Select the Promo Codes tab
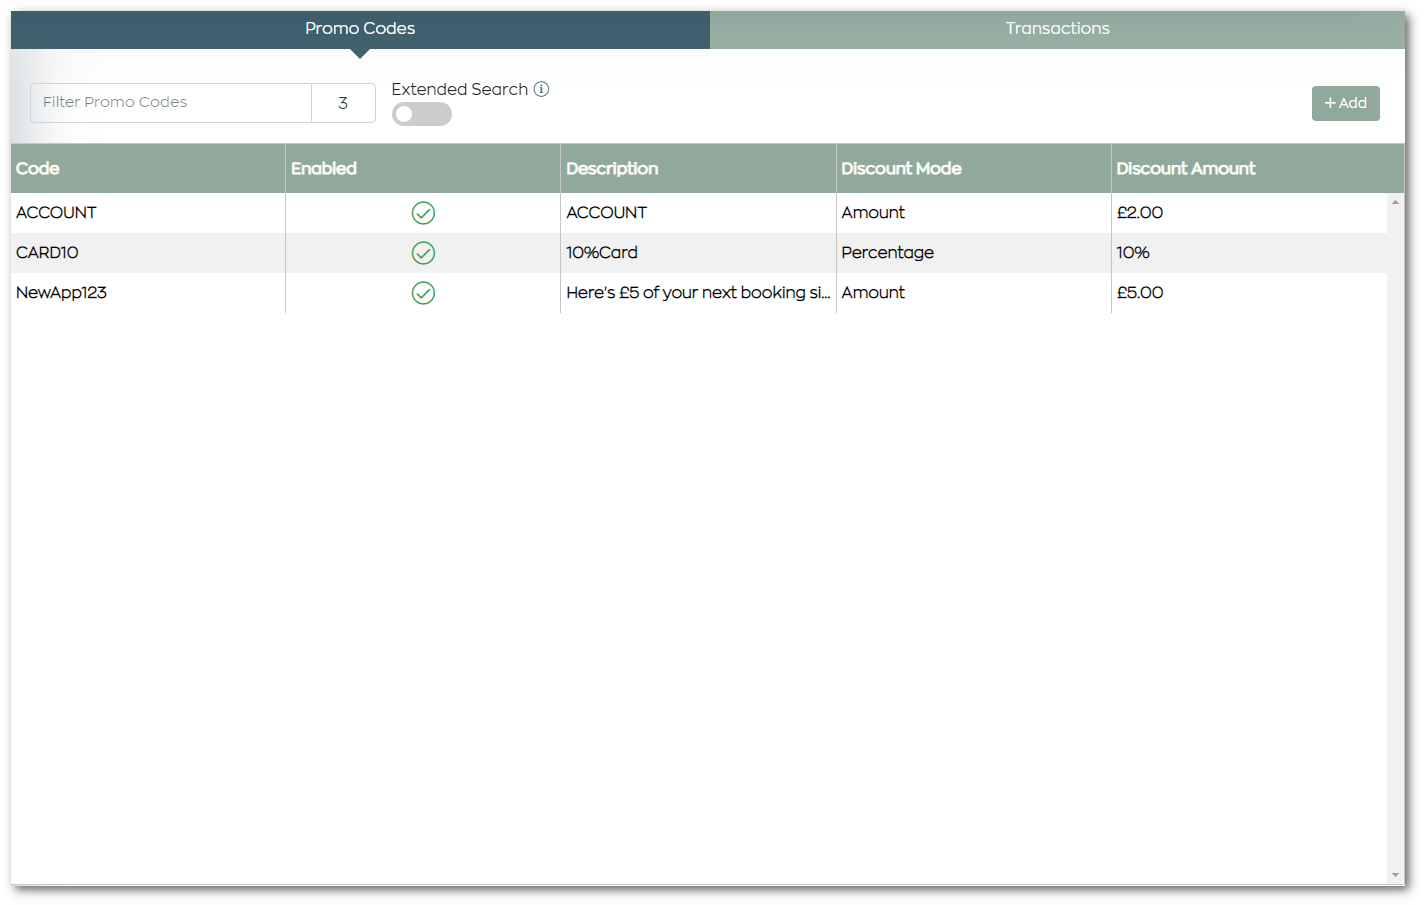The height and width of the screenshot is (905, 1424). [360, 29]
